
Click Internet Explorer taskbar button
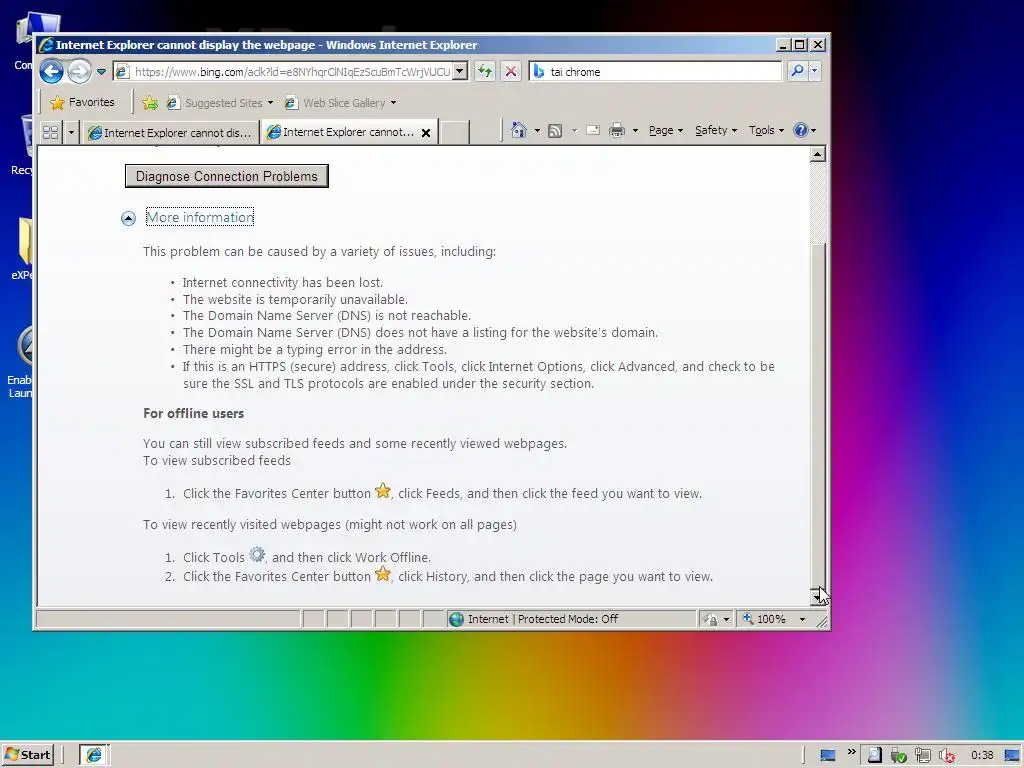[x=94, y=755]
